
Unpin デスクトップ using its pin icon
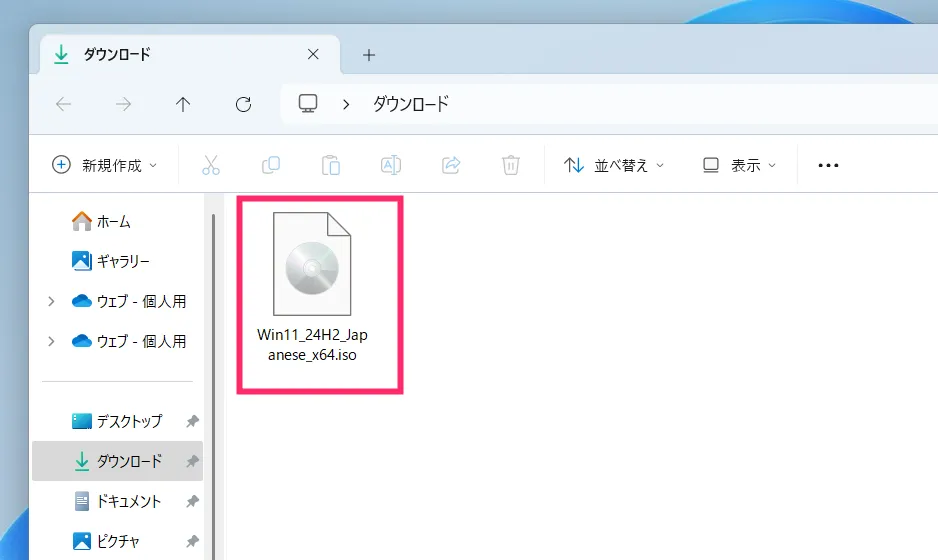(x=192, y=421)
